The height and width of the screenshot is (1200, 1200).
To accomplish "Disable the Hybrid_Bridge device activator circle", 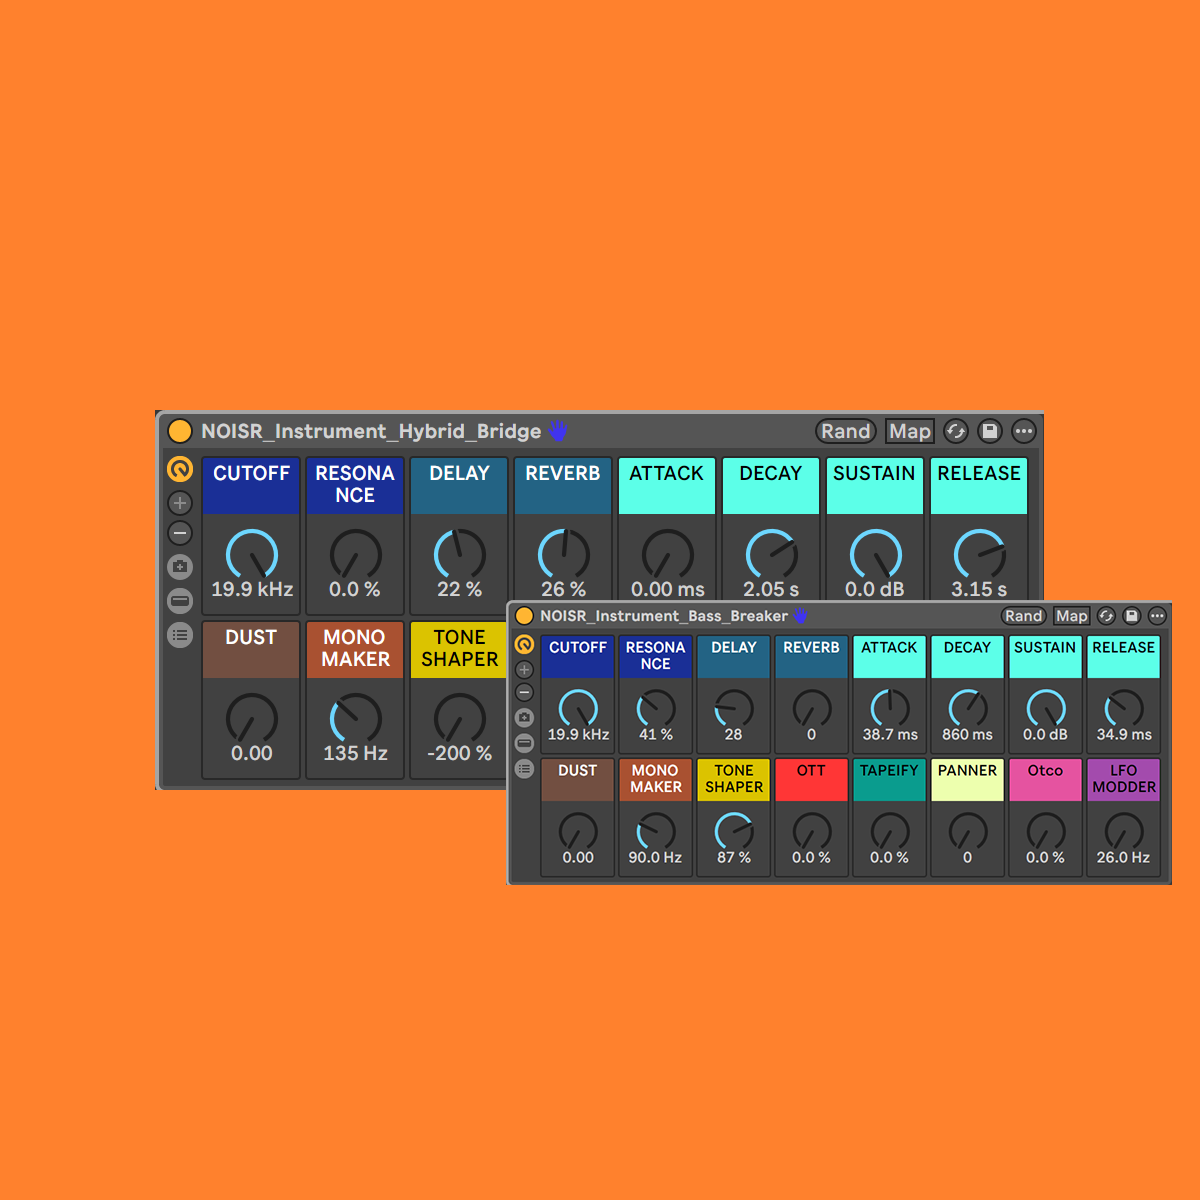I will point(181,431).
